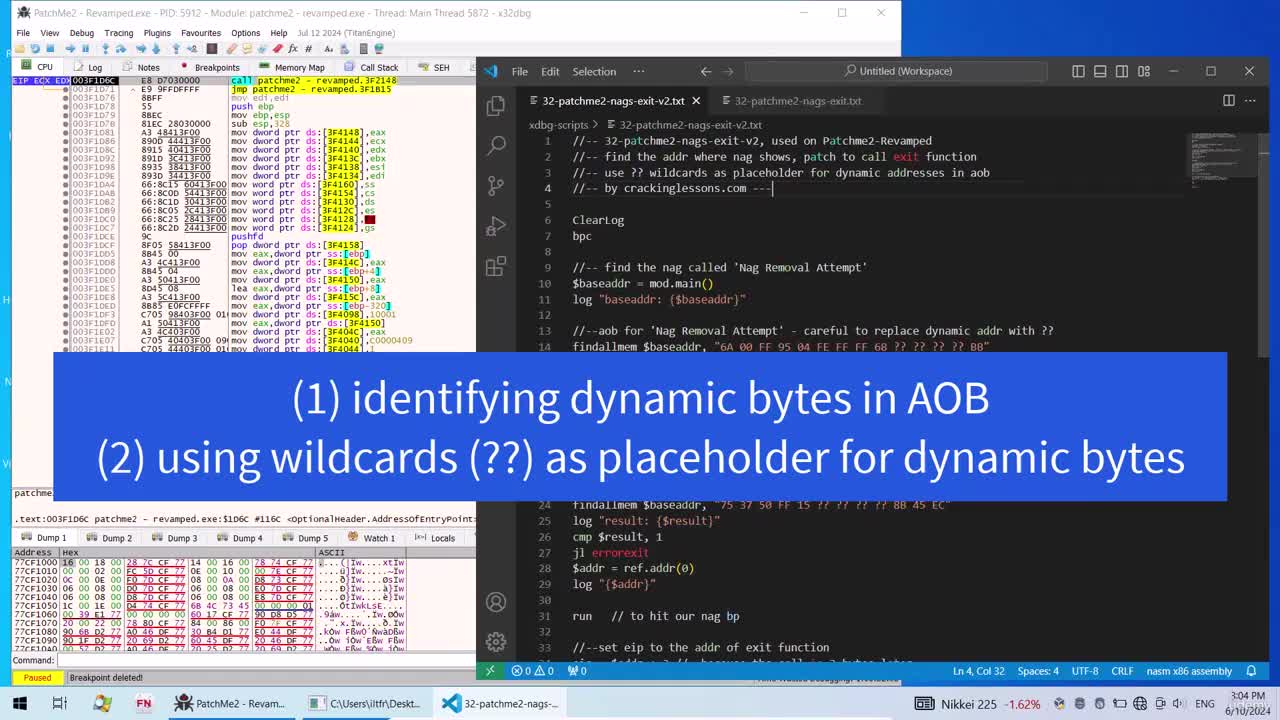Viewport: 1280px width, 720px height.
Task: Open file icon in x32dbg toolbar
Action: (19, 48)
